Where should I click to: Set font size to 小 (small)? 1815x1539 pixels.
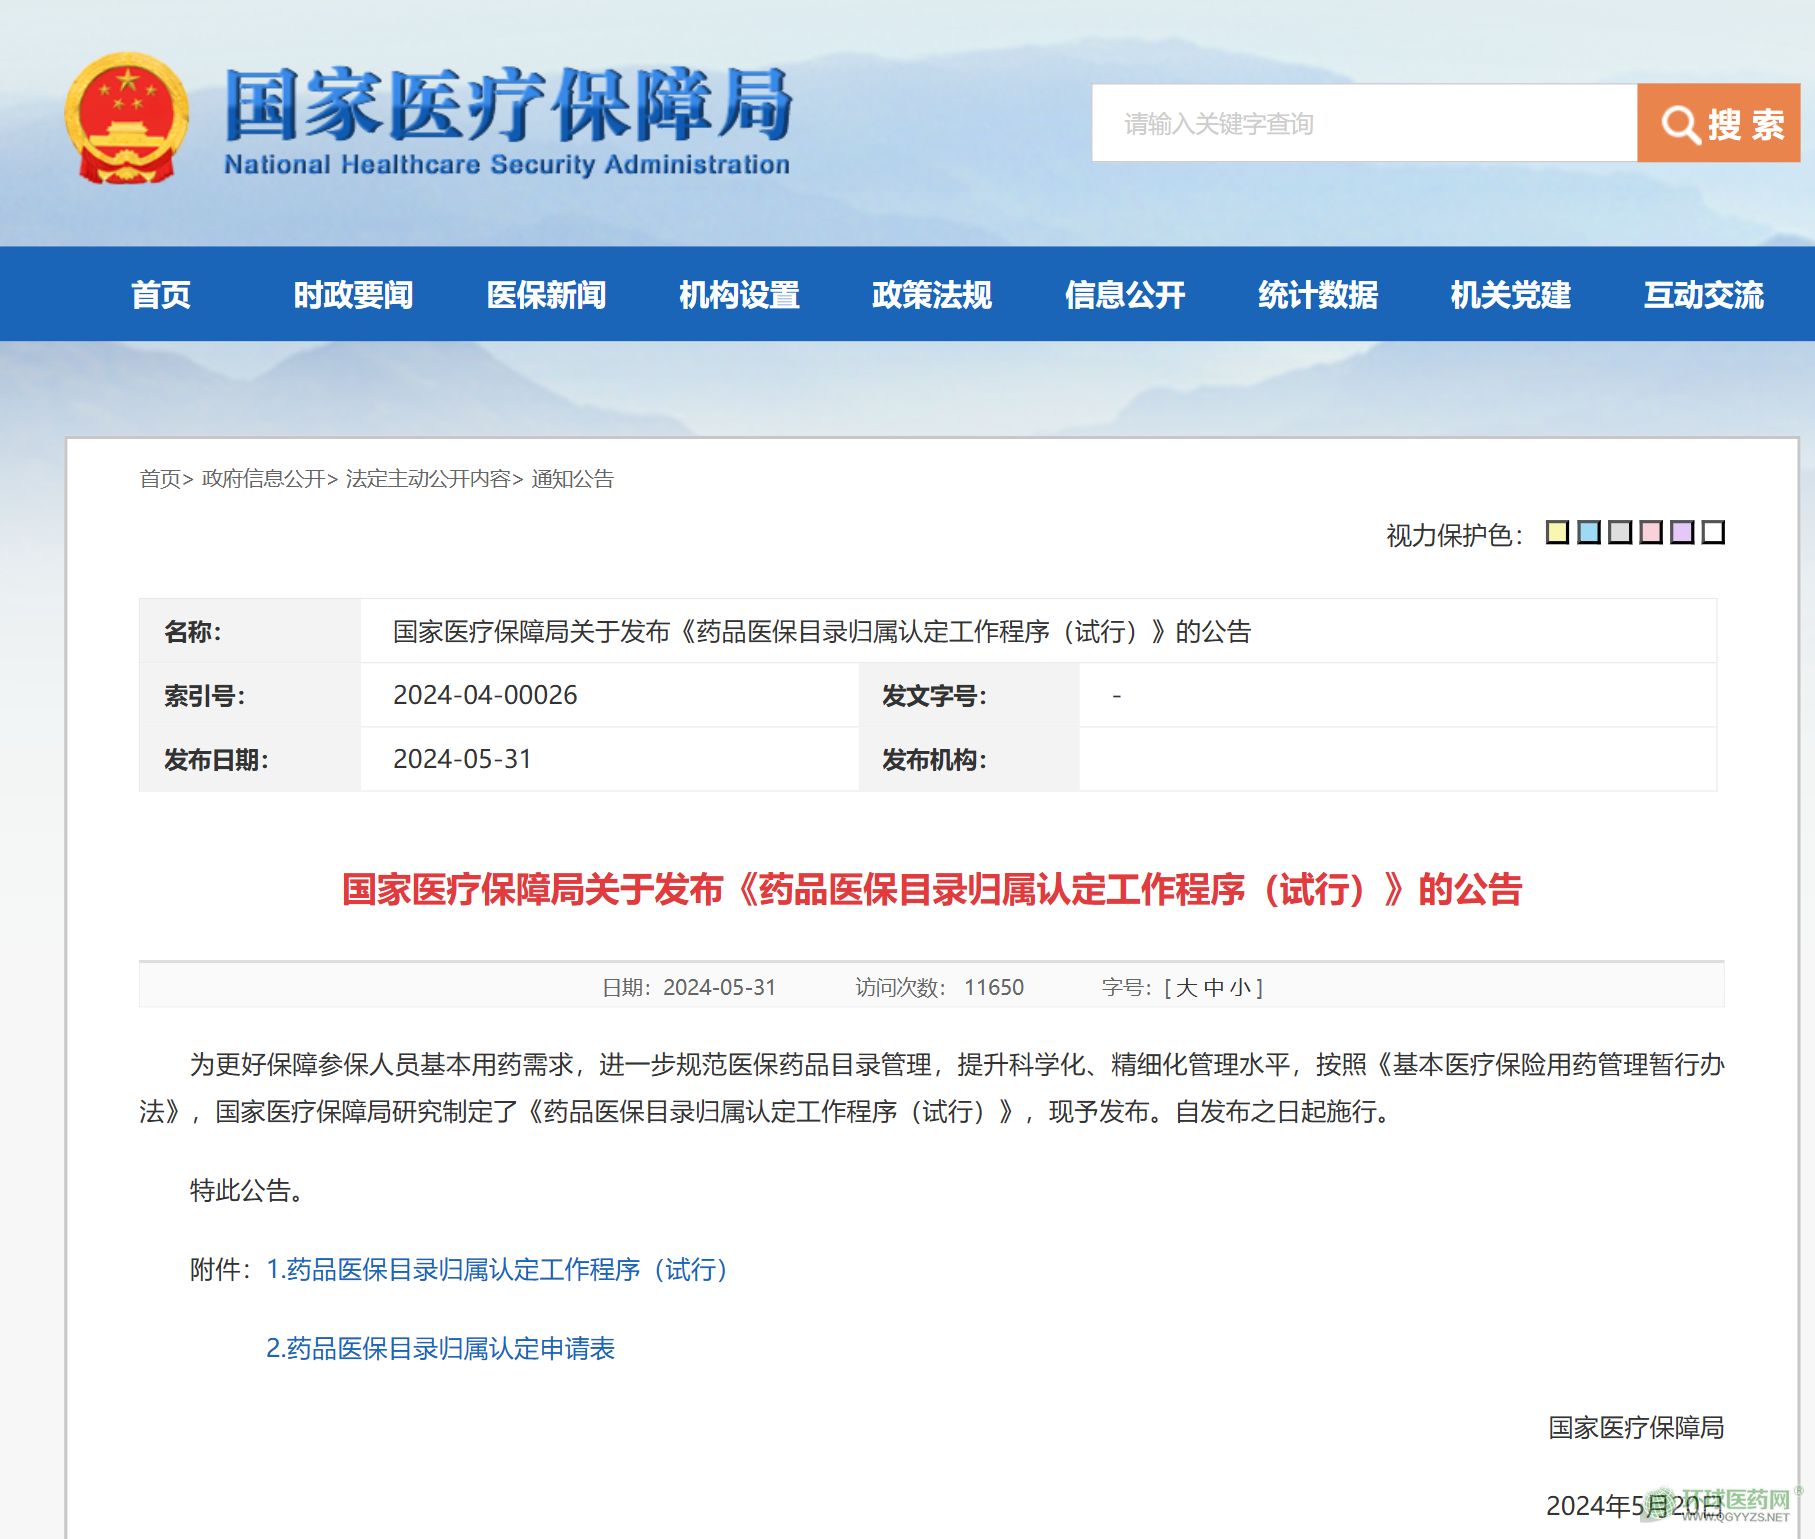(1240, 988)
